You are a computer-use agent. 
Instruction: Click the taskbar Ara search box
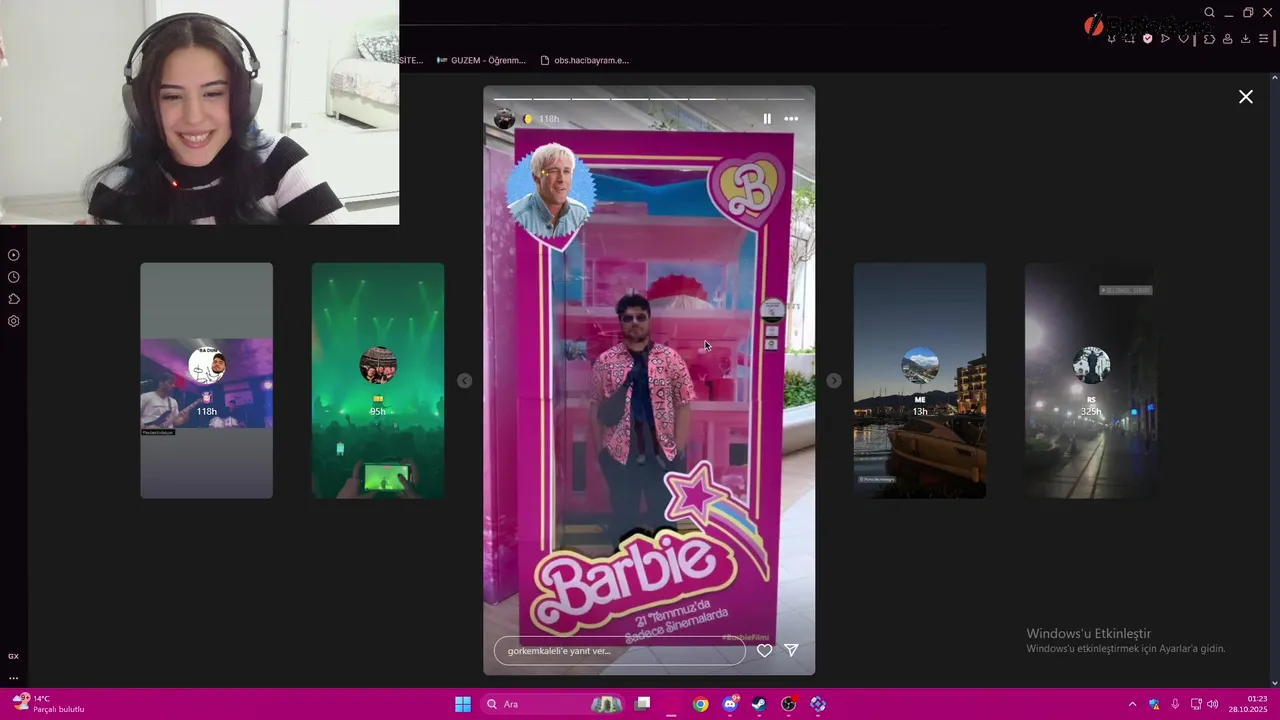554,704
